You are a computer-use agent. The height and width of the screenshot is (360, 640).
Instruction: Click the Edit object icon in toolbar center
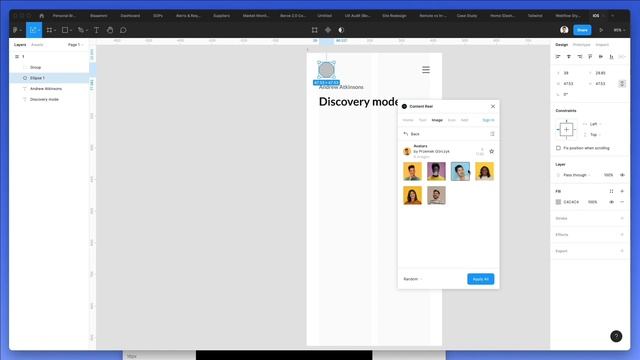[x=314, y=30]
